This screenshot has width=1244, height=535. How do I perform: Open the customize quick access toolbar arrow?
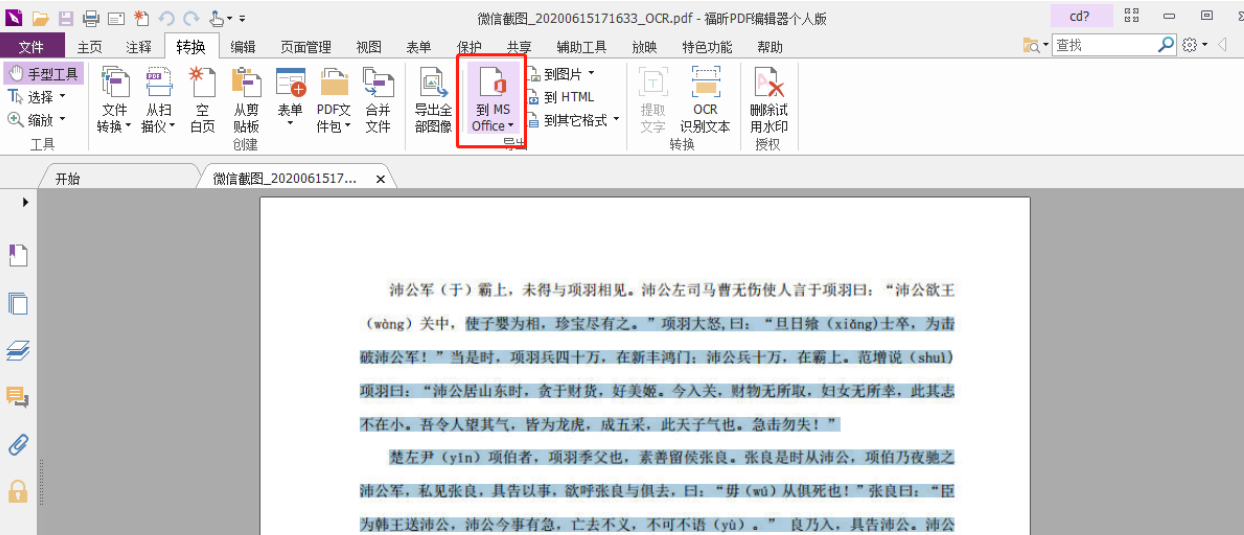click(x=242, y=19)
